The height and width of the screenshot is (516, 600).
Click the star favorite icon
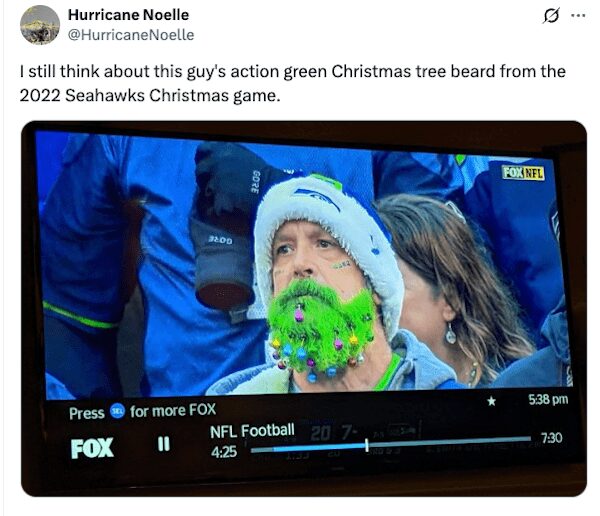pos(491,401)
